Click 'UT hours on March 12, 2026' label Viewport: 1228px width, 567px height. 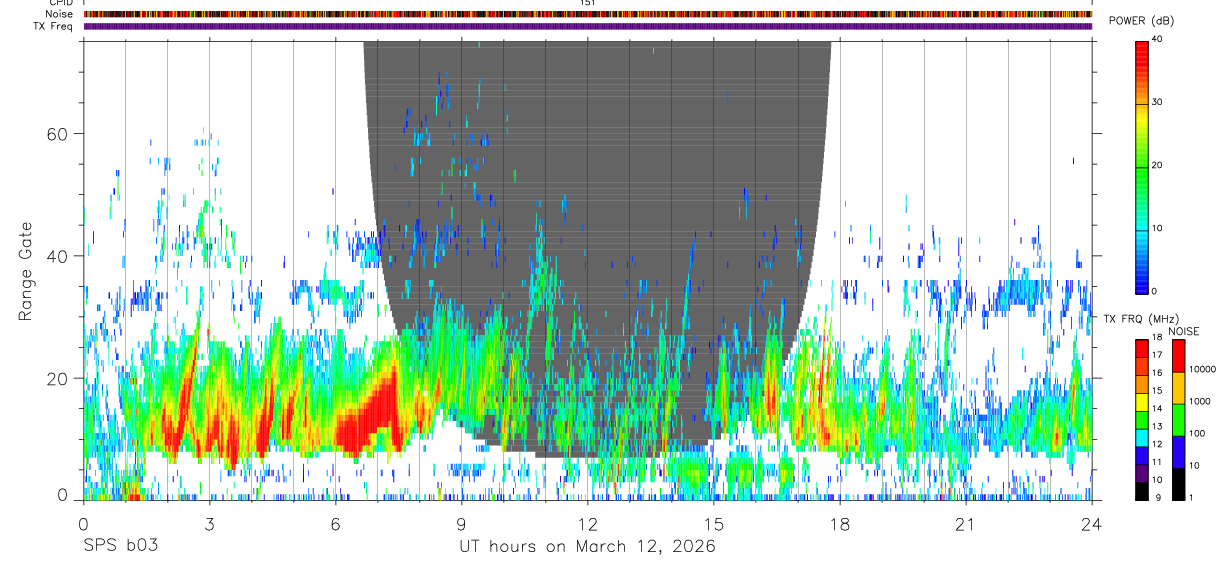click(x=587, y=547)
